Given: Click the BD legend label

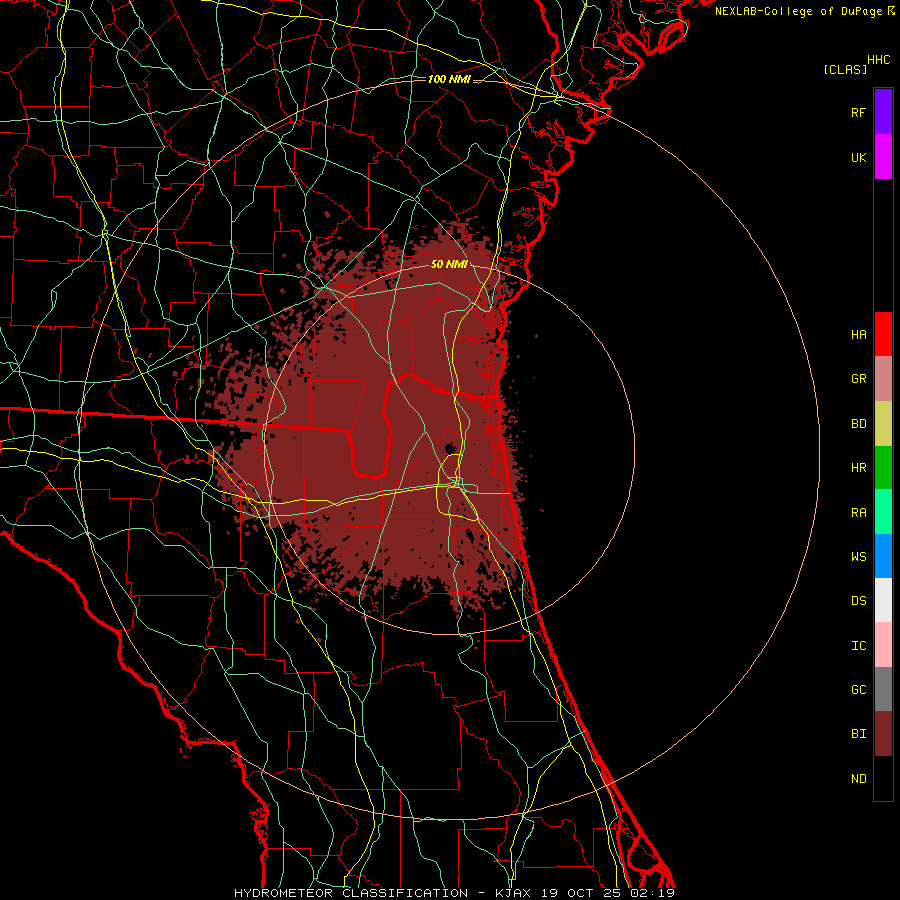Looking at the screenshot, I should 858,424.
